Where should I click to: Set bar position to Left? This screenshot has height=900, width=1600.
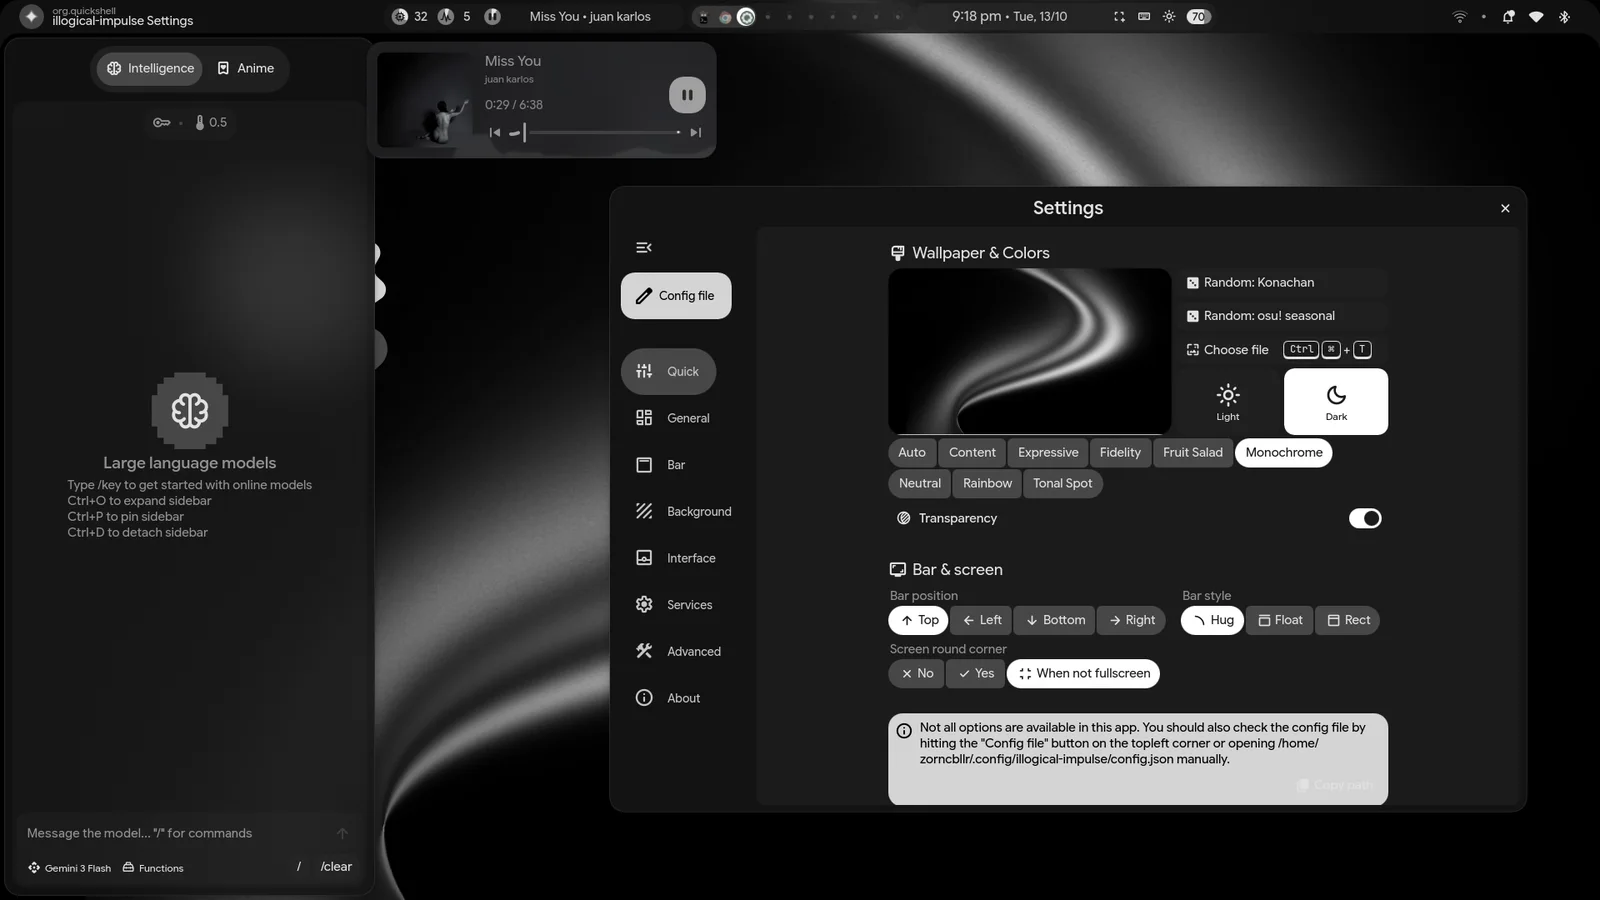(x=982, y=620)
